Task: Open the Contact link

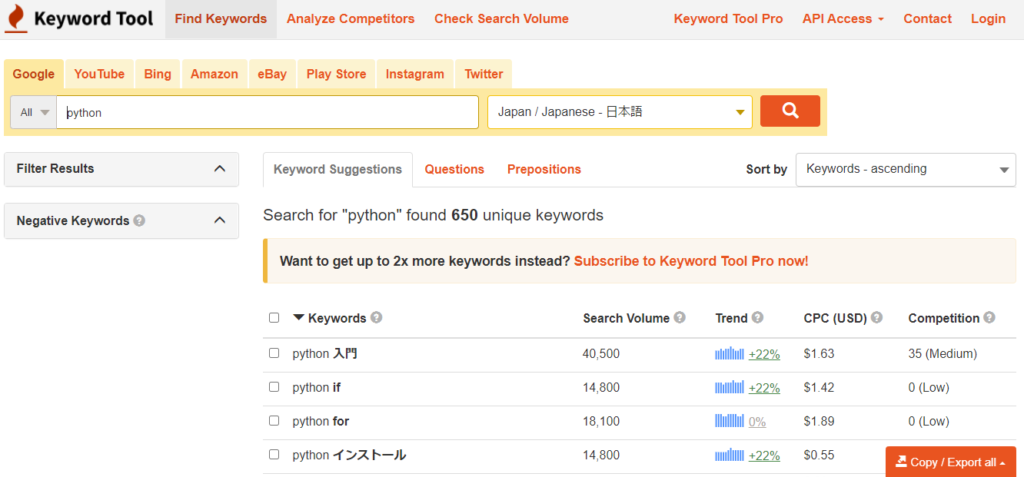Action: click(927, 19)
